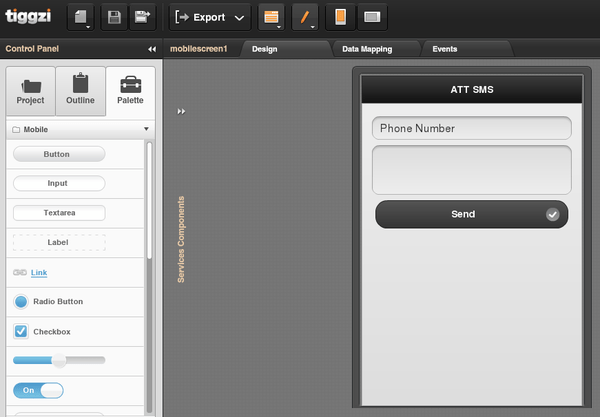The height and width of the screenshot is (417, 600).
Task: Click the orange pencil edit tool
Action: [304, 17]
